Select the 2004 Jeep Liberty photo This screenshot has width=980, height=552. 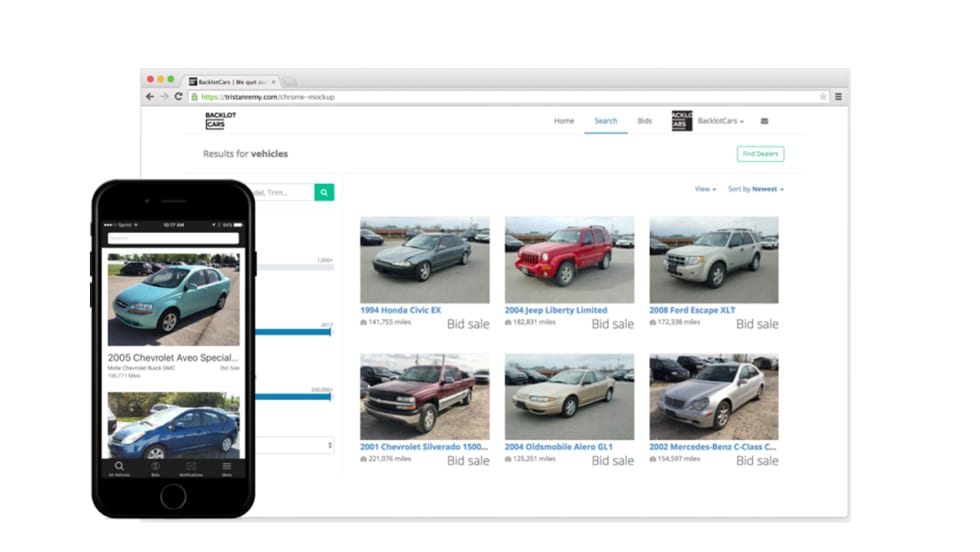569,260
